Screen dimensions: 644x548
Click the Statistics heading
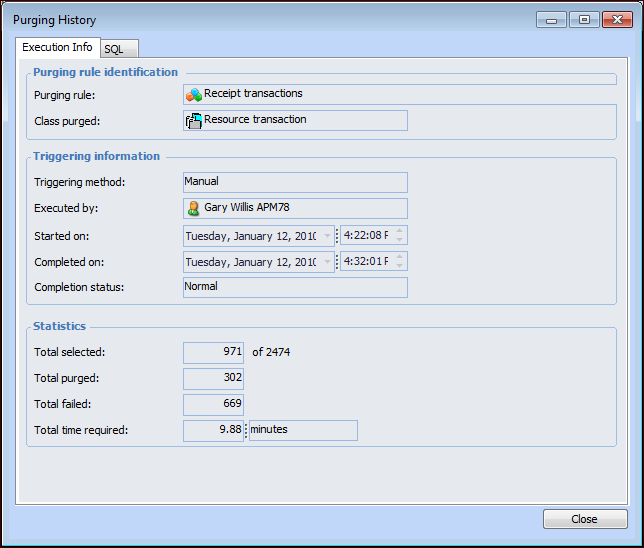pyautogui.click(x=60, y=326)
